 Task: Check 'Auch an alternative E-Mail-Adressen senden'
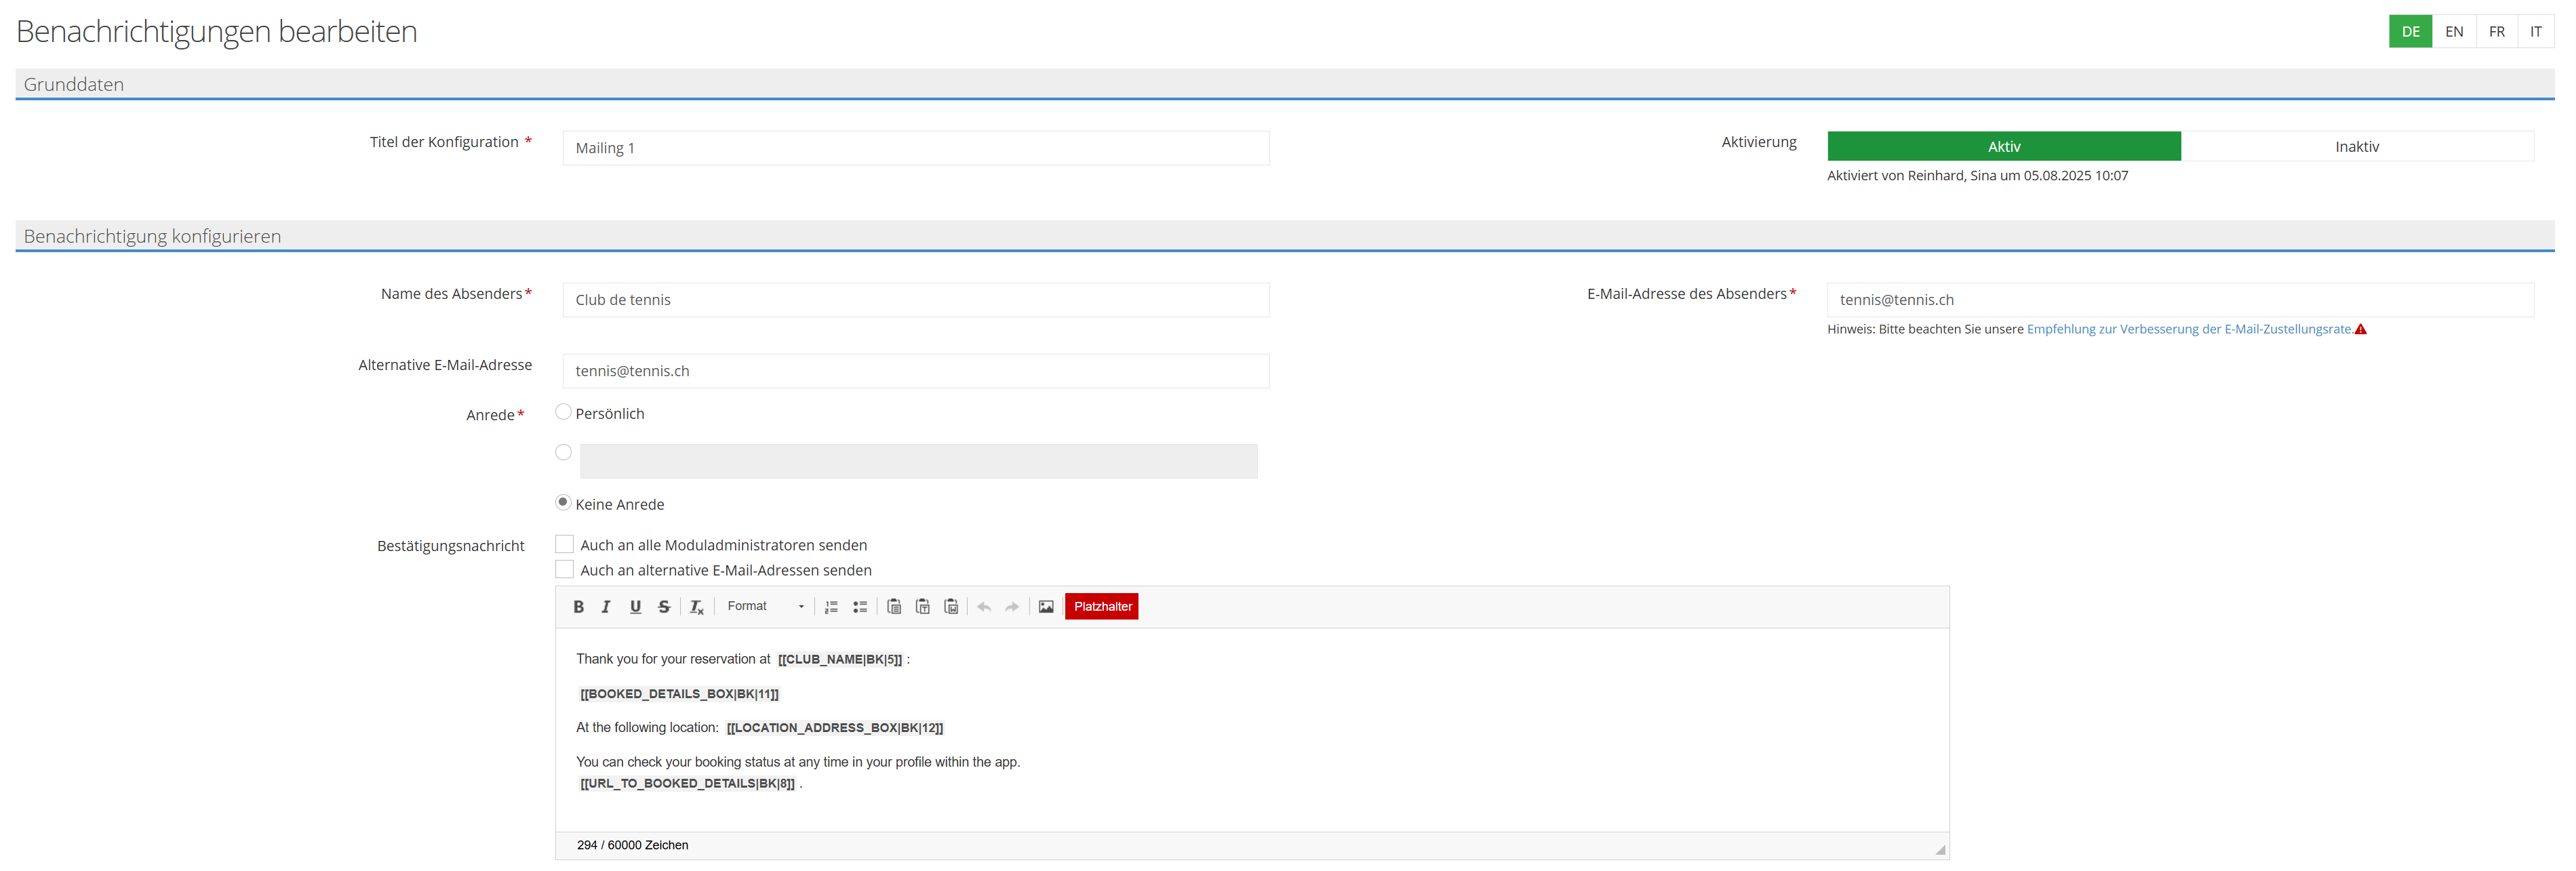564,570
